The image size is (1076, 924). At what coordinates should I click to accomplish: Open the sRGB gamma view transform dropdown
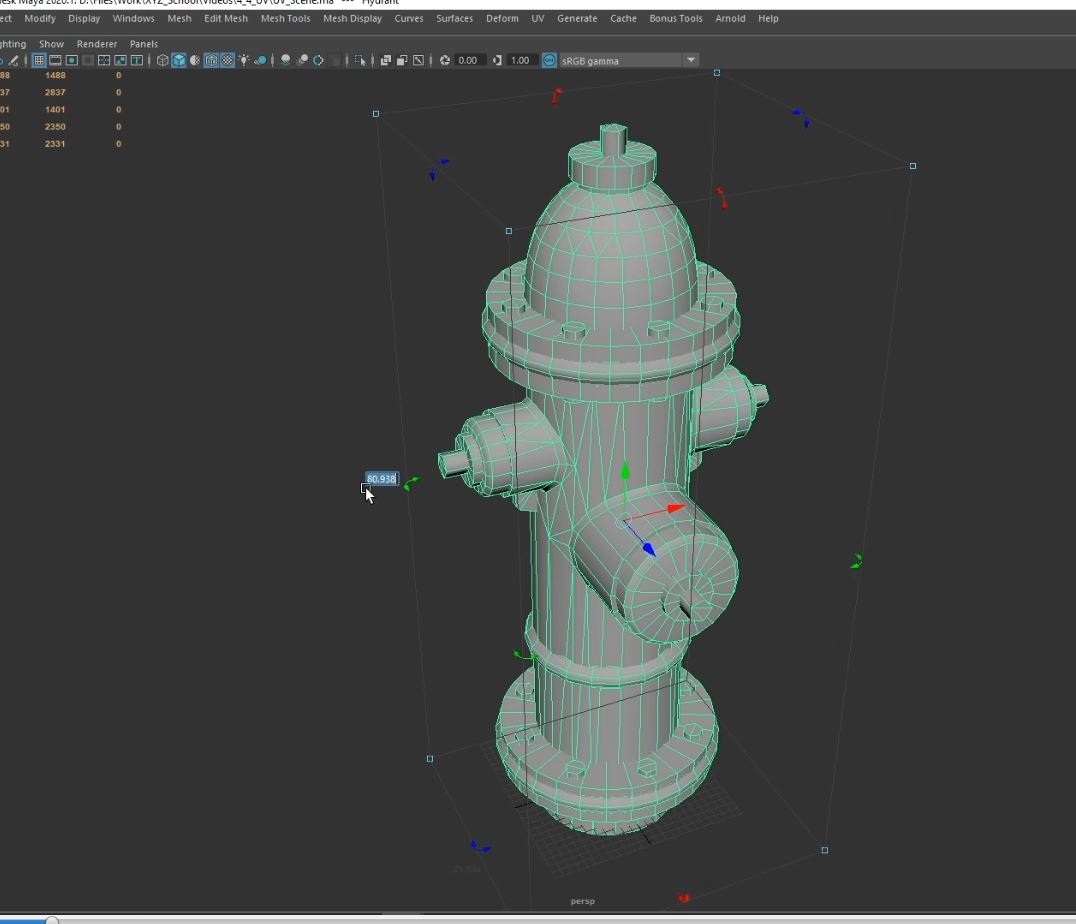click(690, 60)
